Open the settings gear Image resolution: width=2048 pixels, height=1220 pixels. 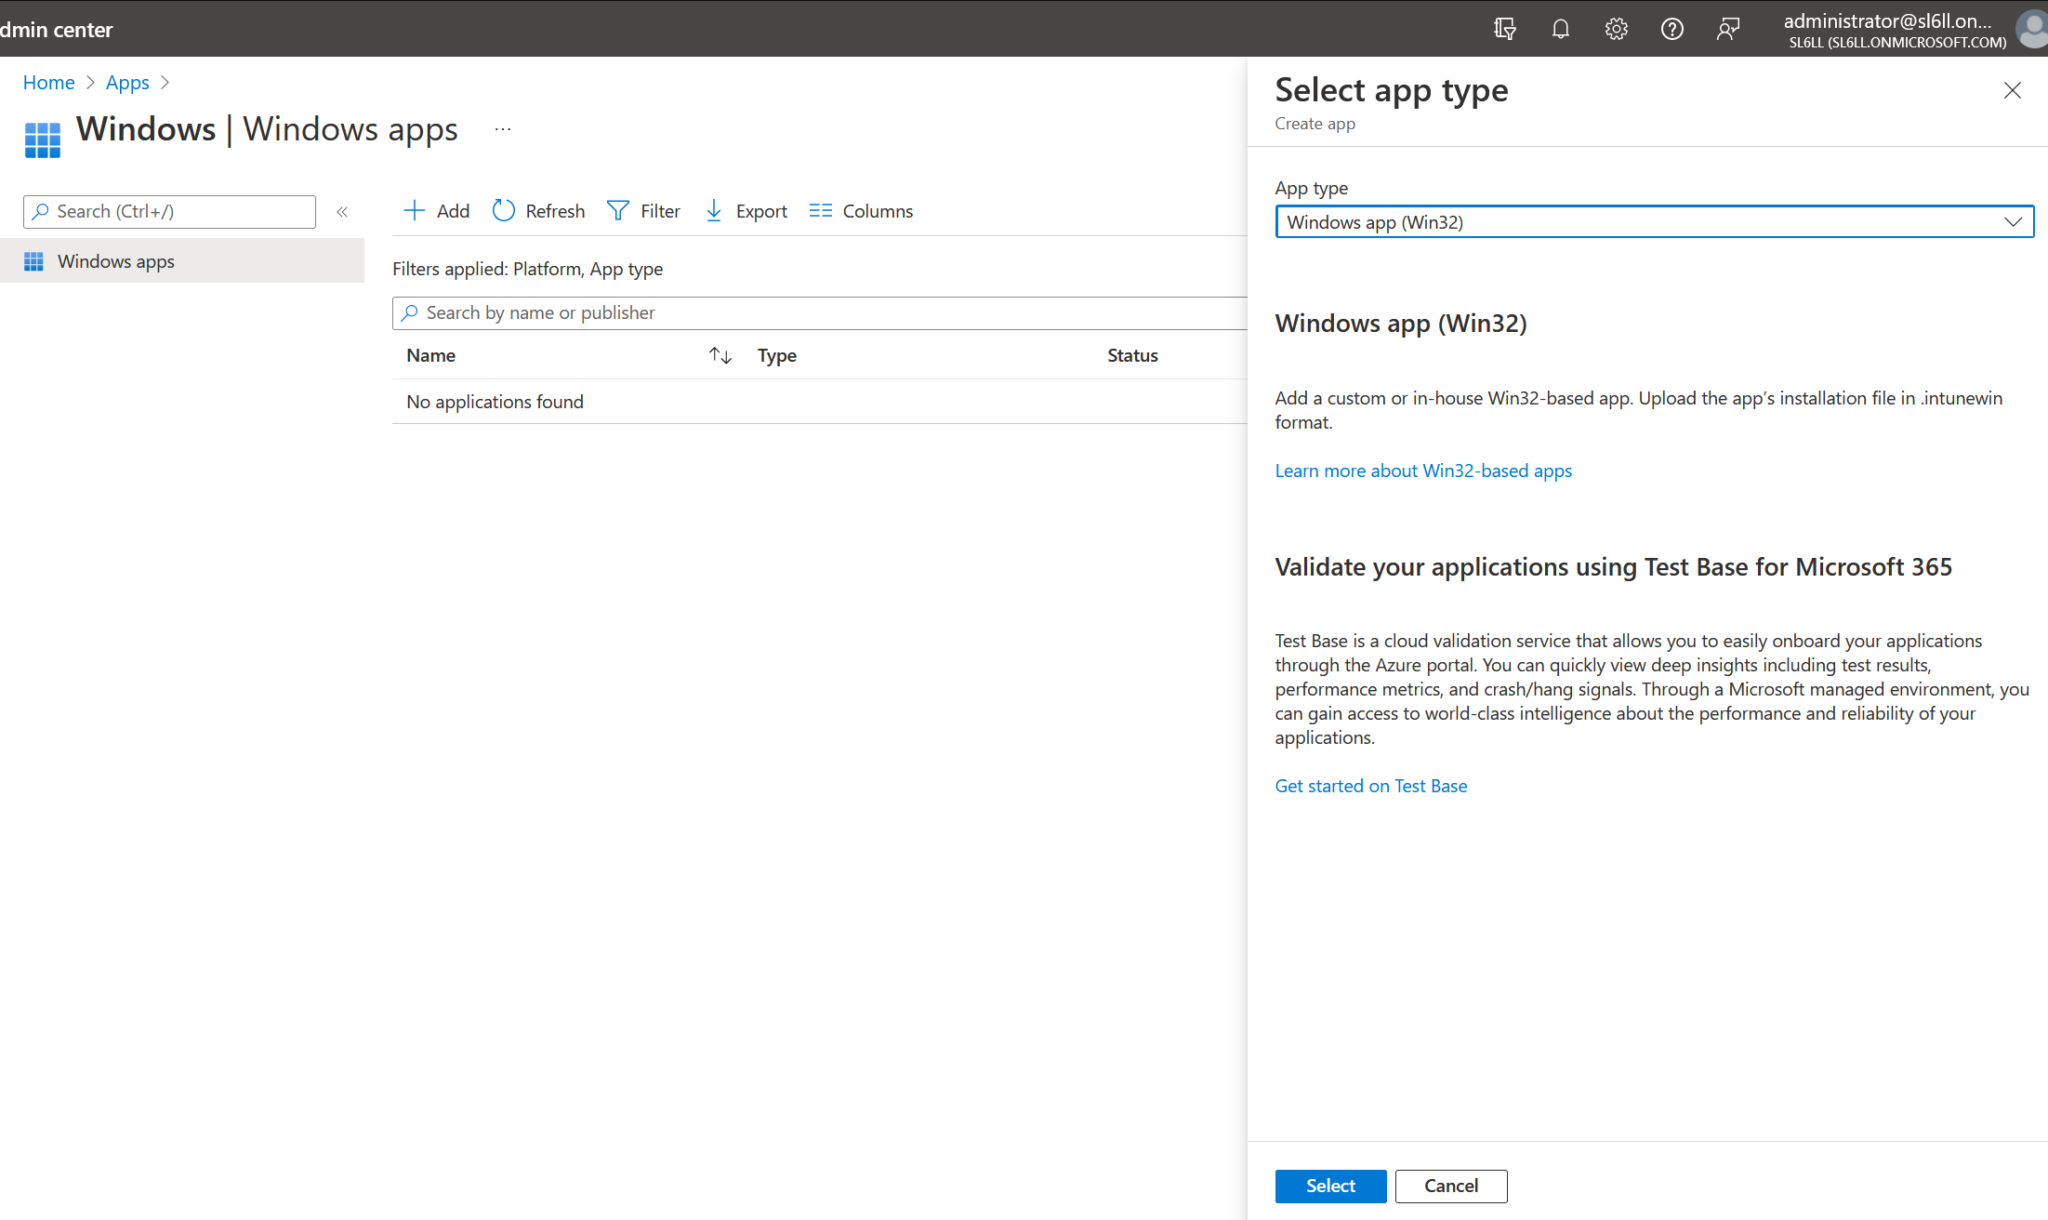click(x=1616, y=28)
